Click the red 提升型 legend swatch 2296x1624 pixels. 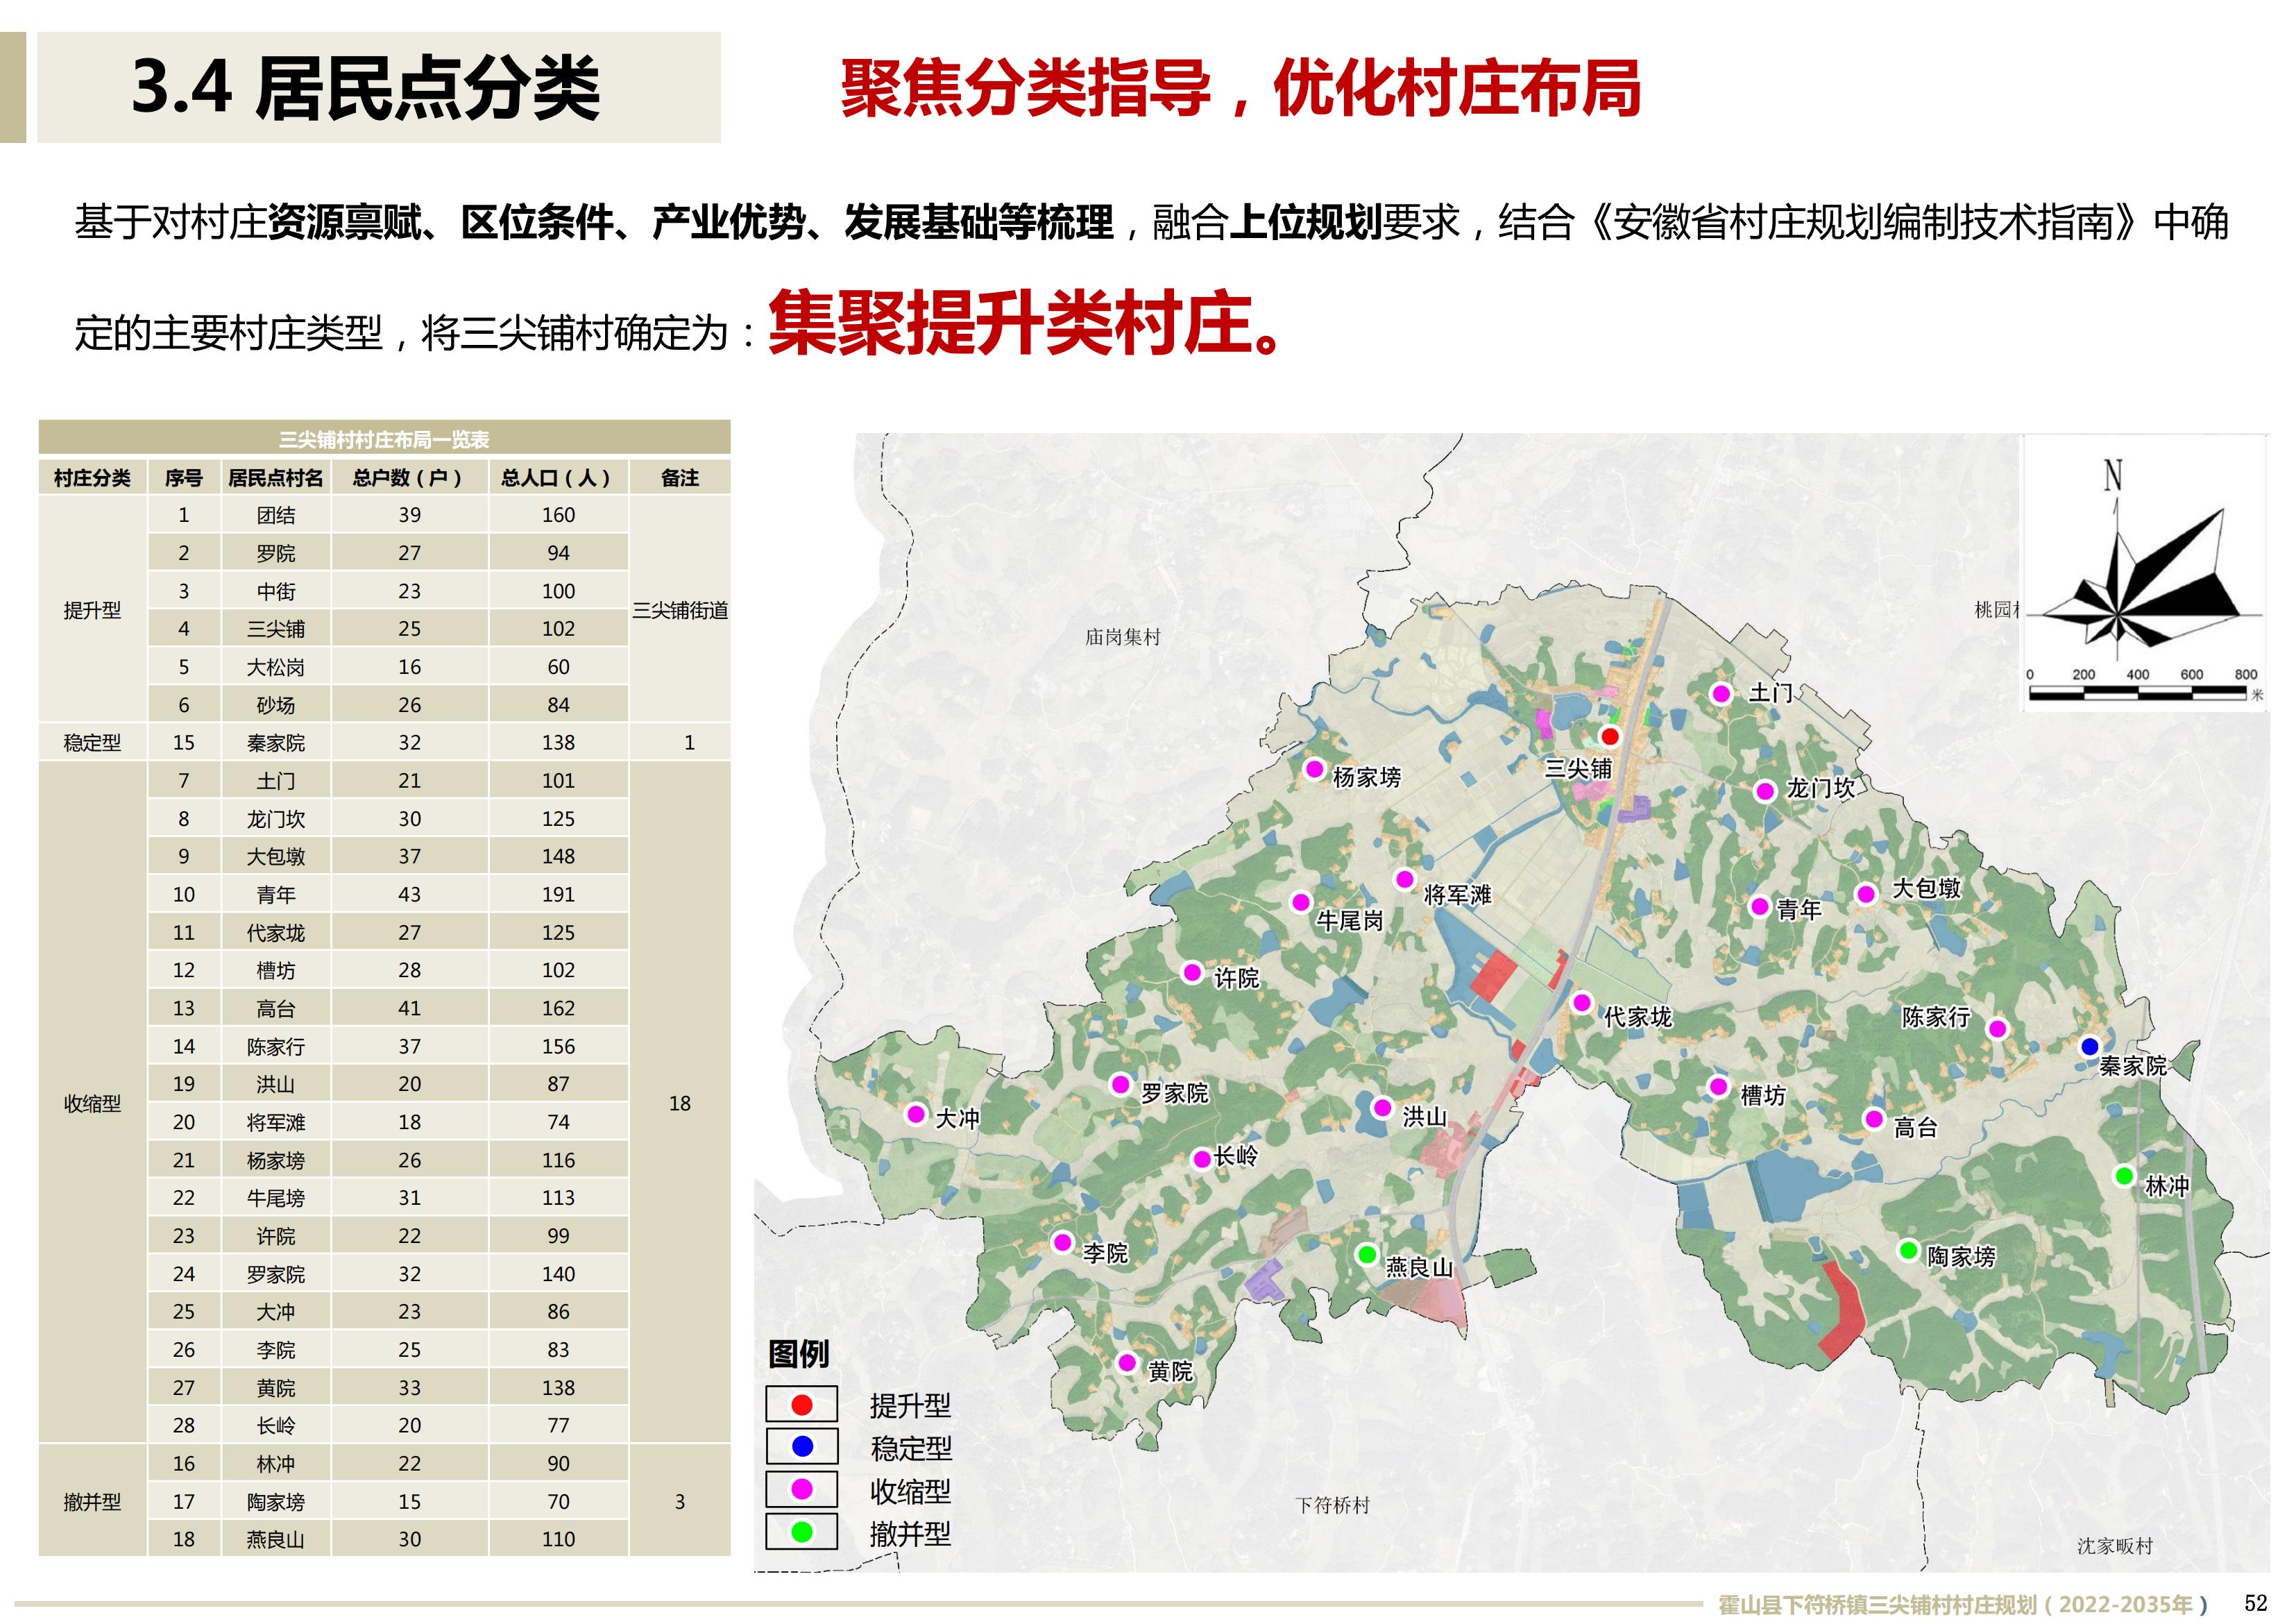pyautogui.click(x=802, y=1405)
